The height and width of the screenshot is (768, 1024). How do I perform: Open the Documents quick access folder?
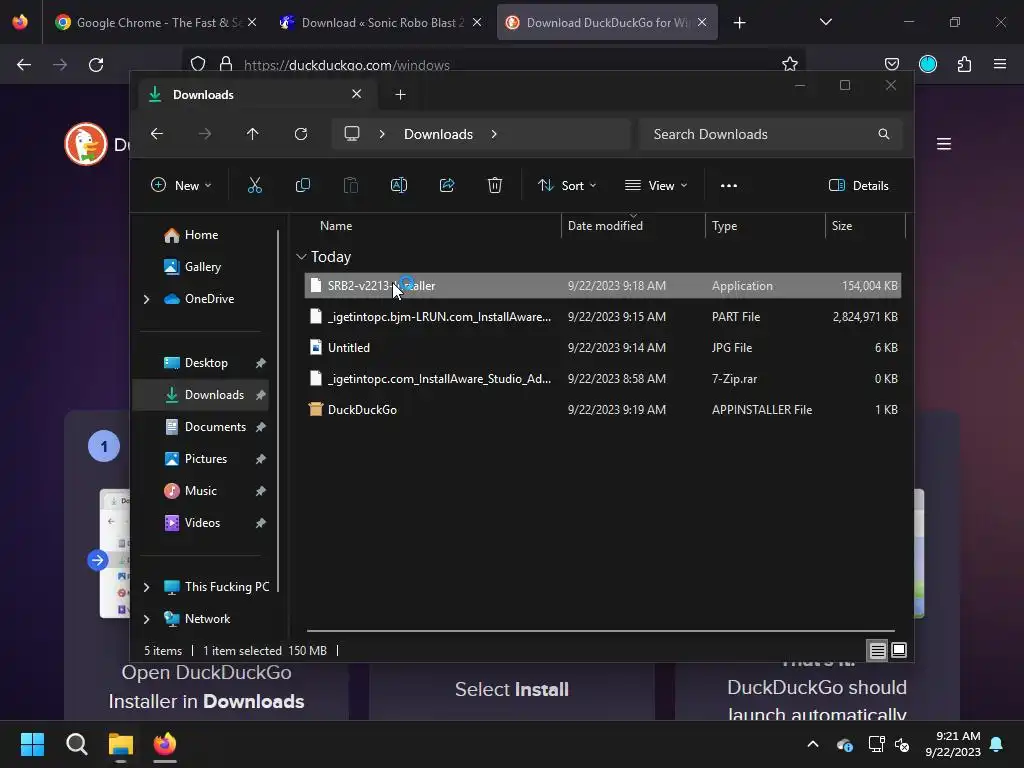(215, 427)
